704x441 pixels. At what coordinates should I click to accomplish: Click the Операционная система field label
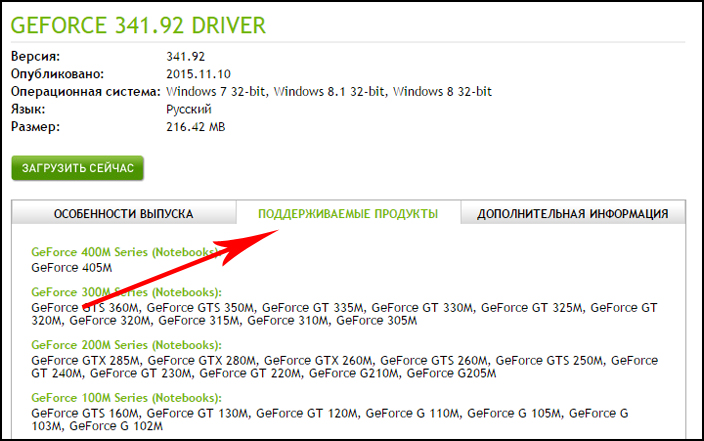pos(85,92)
